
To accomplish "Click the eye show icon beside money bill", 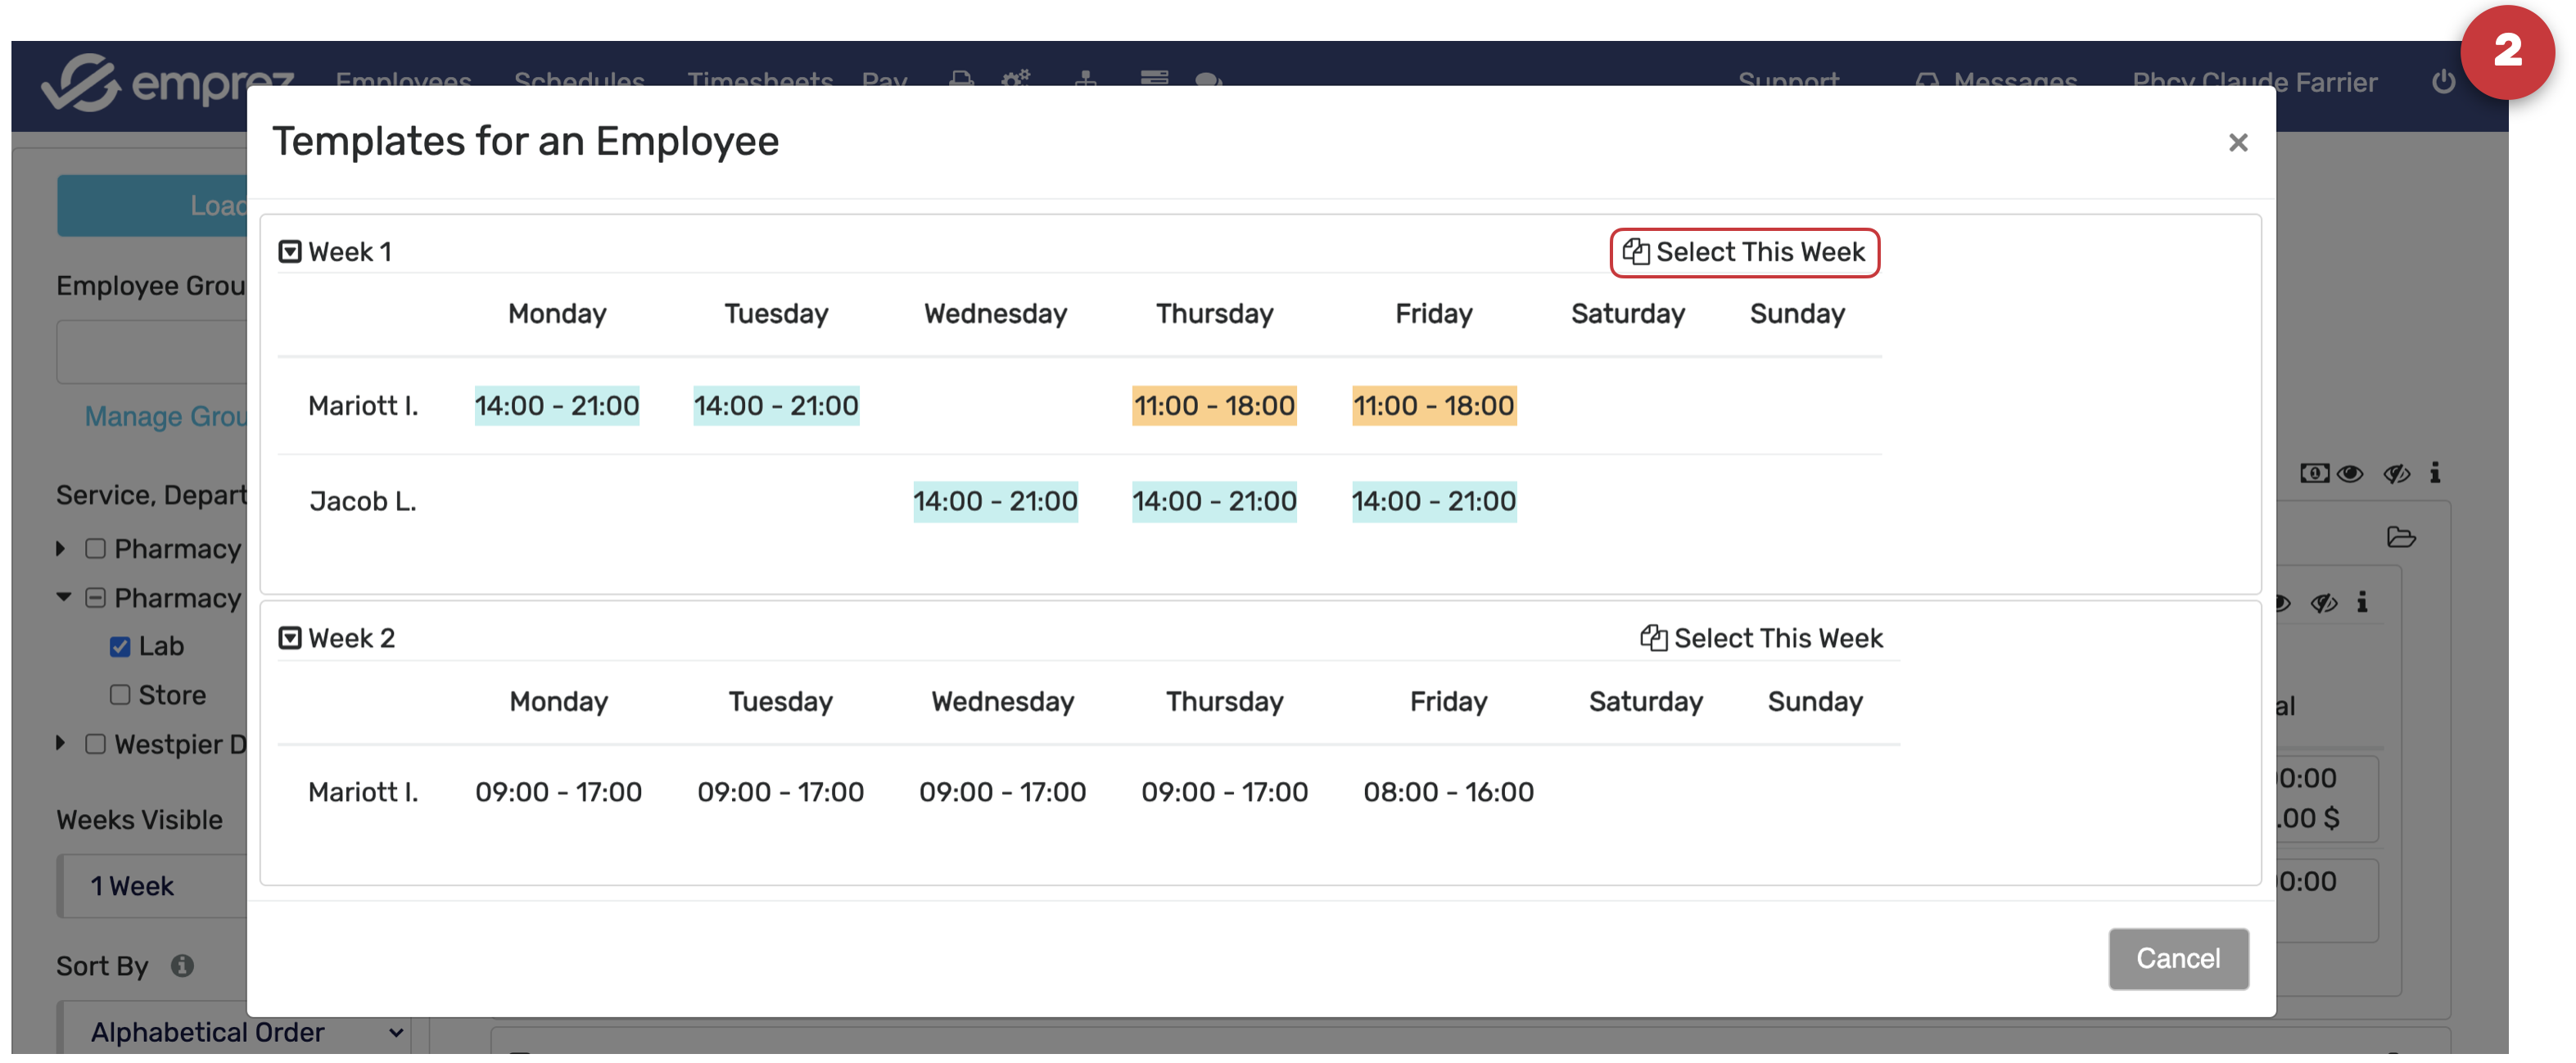I will 2351,475.
